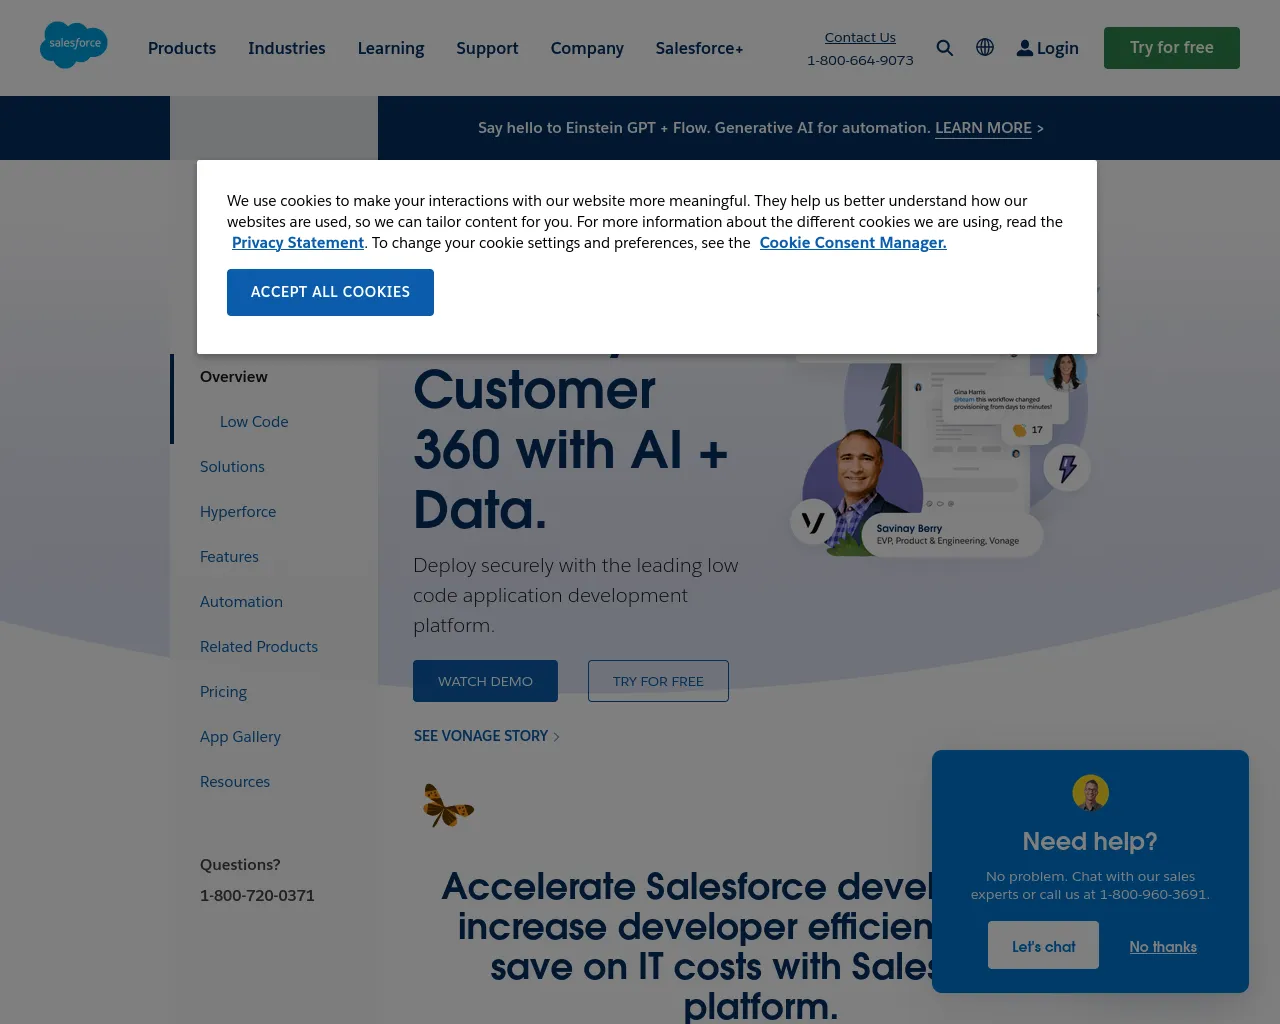Click the Vonage logo badge
Viewport: 1280px width, 1024px height.
pos(813,522)
